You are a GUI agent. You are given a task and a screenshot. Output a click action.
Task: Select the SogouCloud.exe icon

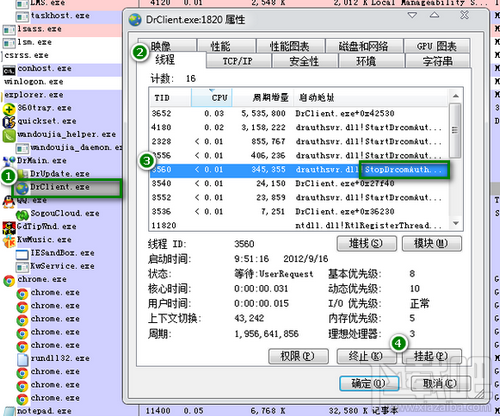tap(22, 214)
